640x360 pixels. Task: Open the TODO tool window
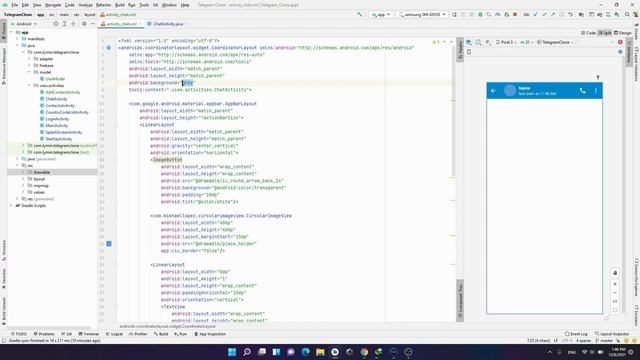tap(19, 334)
